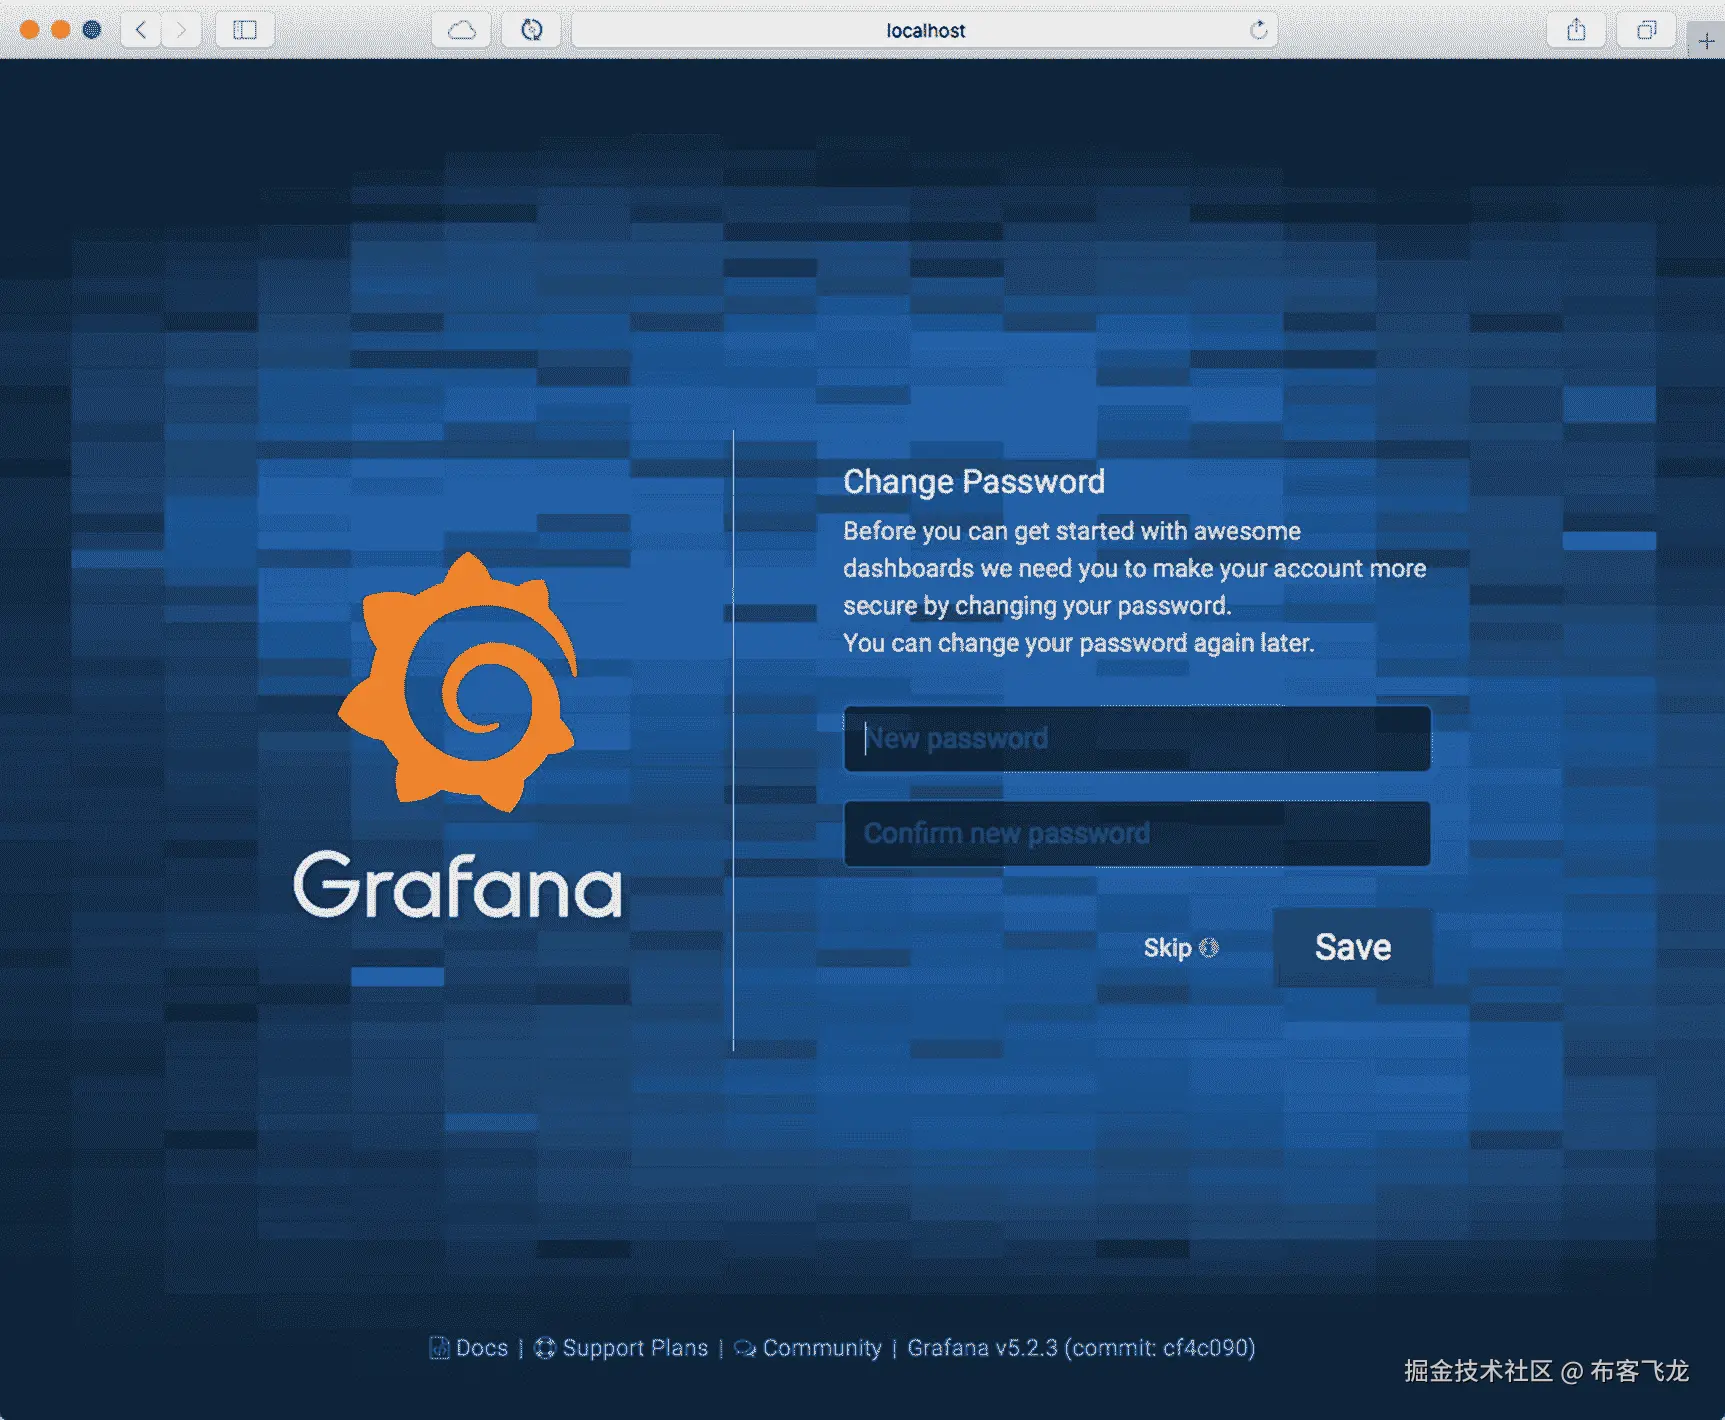
Task: Click the Safari forward navigation arrow
Action: 181,30
